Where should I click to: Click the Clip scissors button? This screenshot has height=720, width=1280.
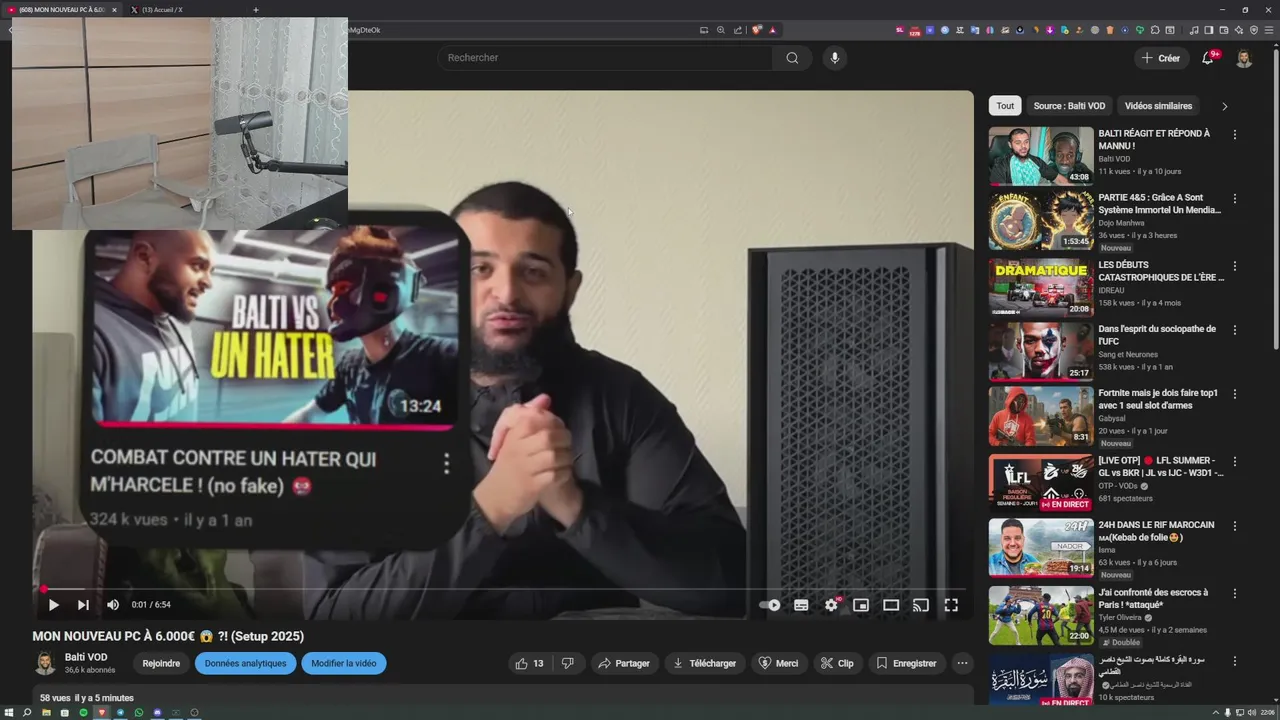pyautogui.click(x=837, y=663)
